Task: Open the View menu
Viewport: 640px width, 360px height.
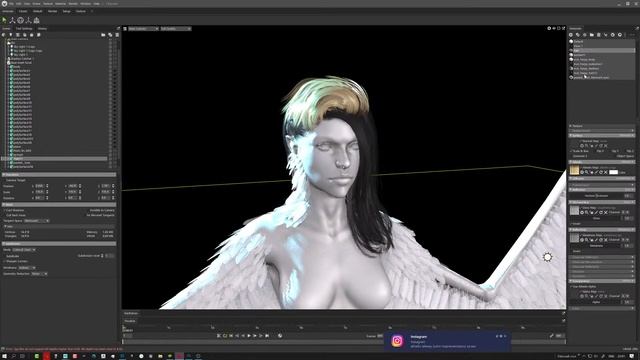Action: point(27,4)
